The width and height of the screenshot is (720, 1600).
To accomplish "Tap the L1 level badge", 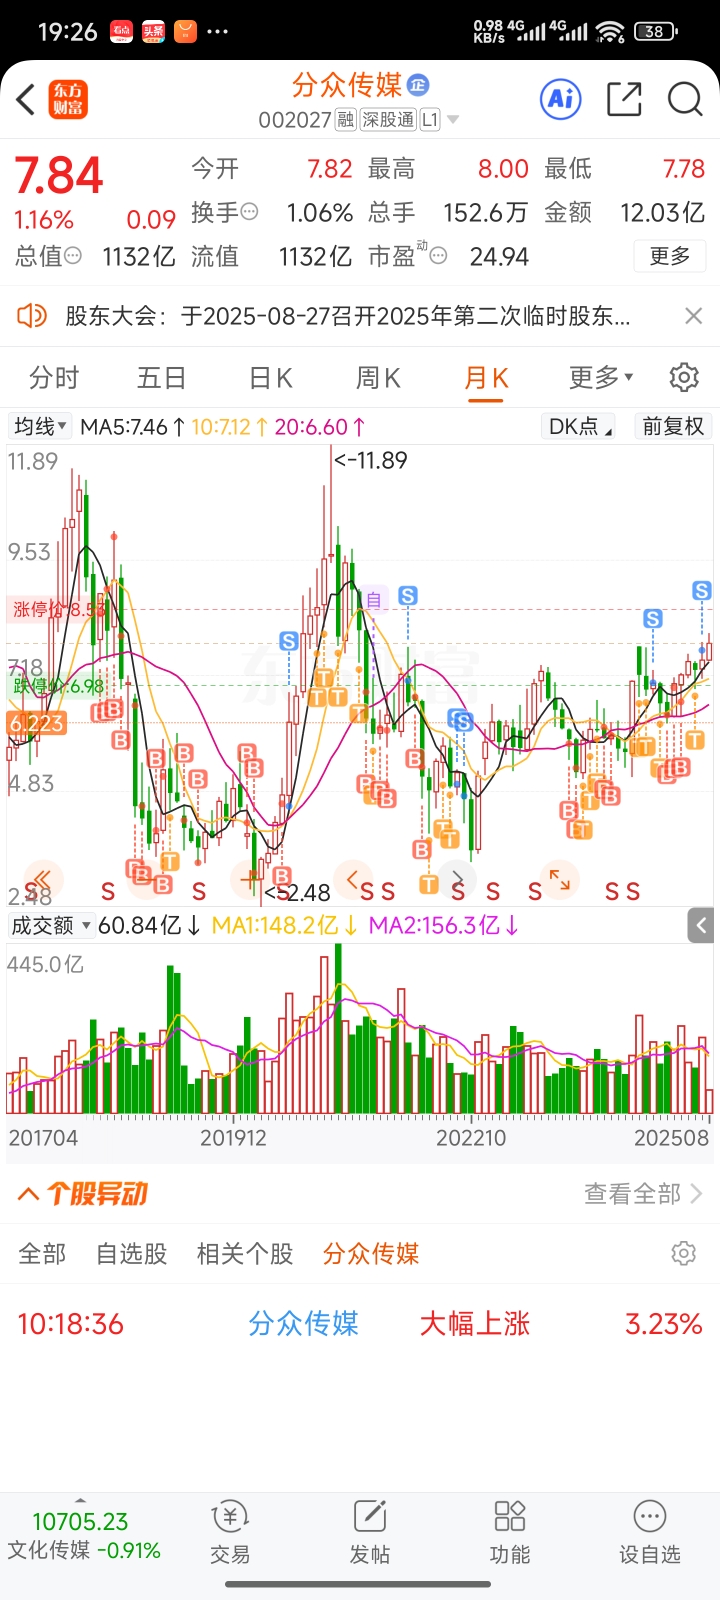I will [430, 120].
